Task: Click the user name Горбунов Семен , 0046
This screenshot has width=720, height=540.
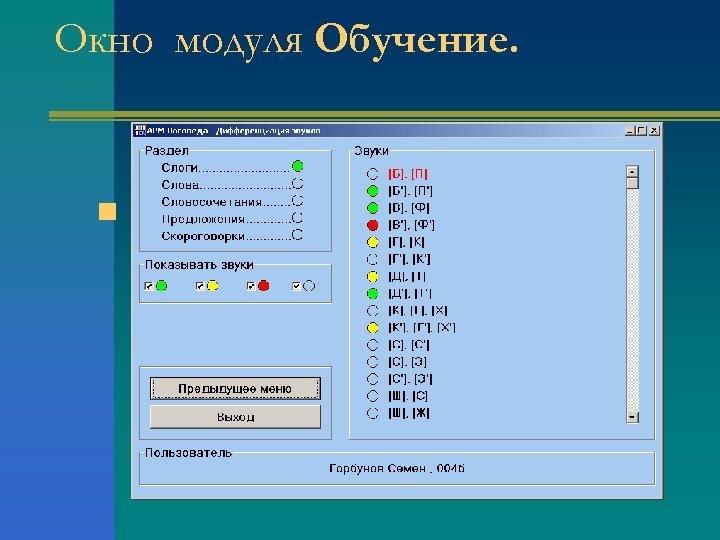Action: pyautogui.click(x=397, y=468)
